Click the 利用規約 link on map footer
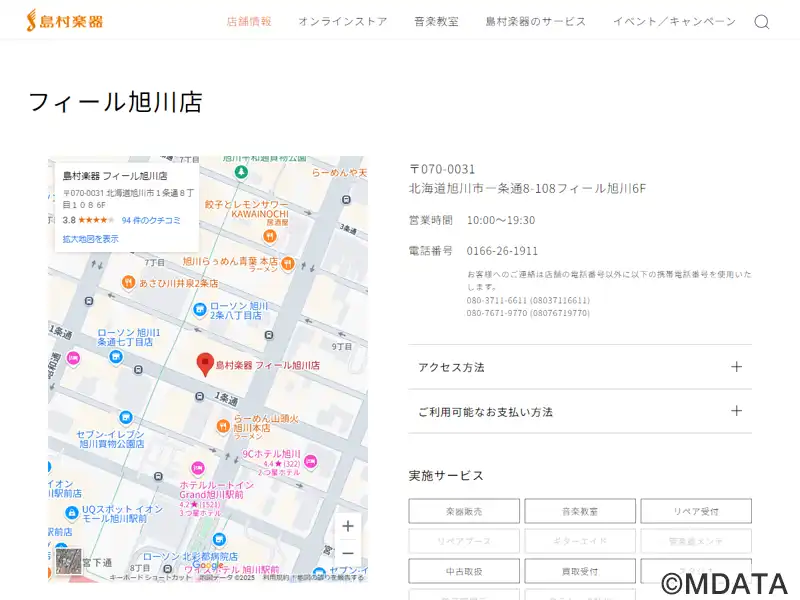The width and height of the screenshot is (800, 600). [276, 578]
